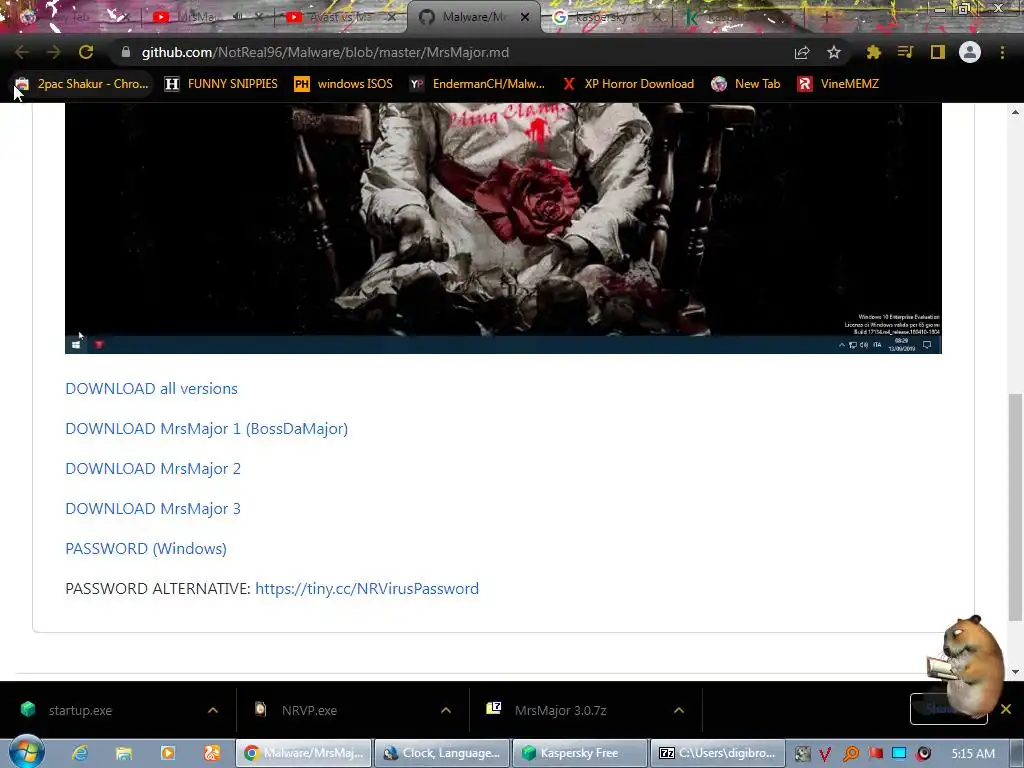Go forward using the browser forward arrow
Viewport: 1024px width, 768px height.
point(54,52)
